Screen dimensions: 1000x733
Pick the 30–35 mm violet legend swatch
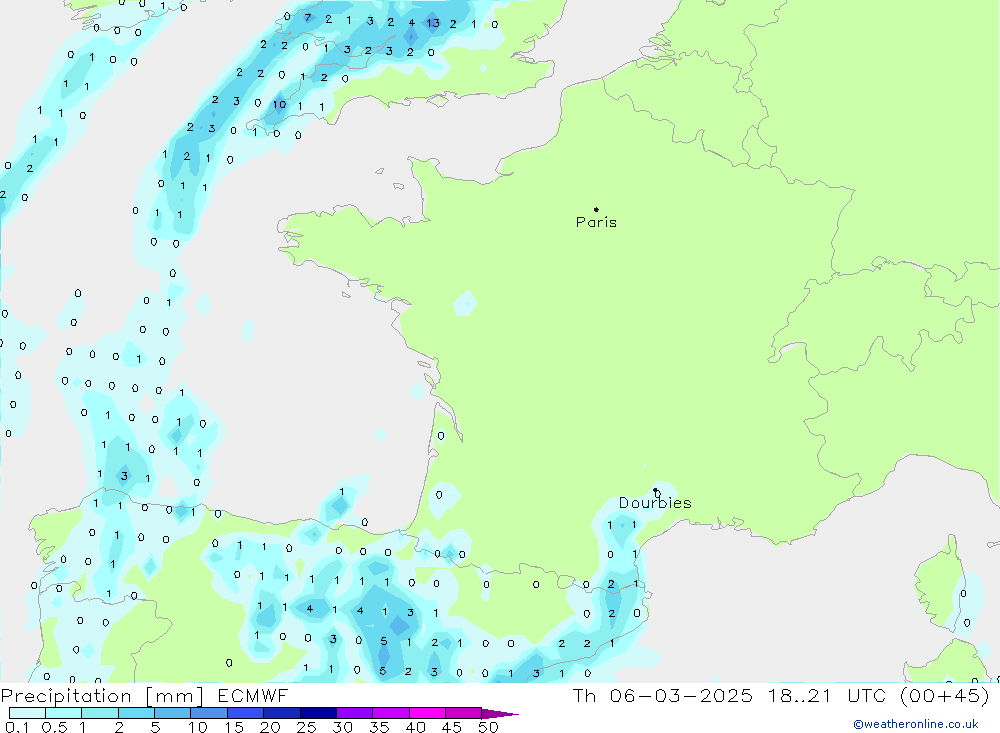[355, 713]
